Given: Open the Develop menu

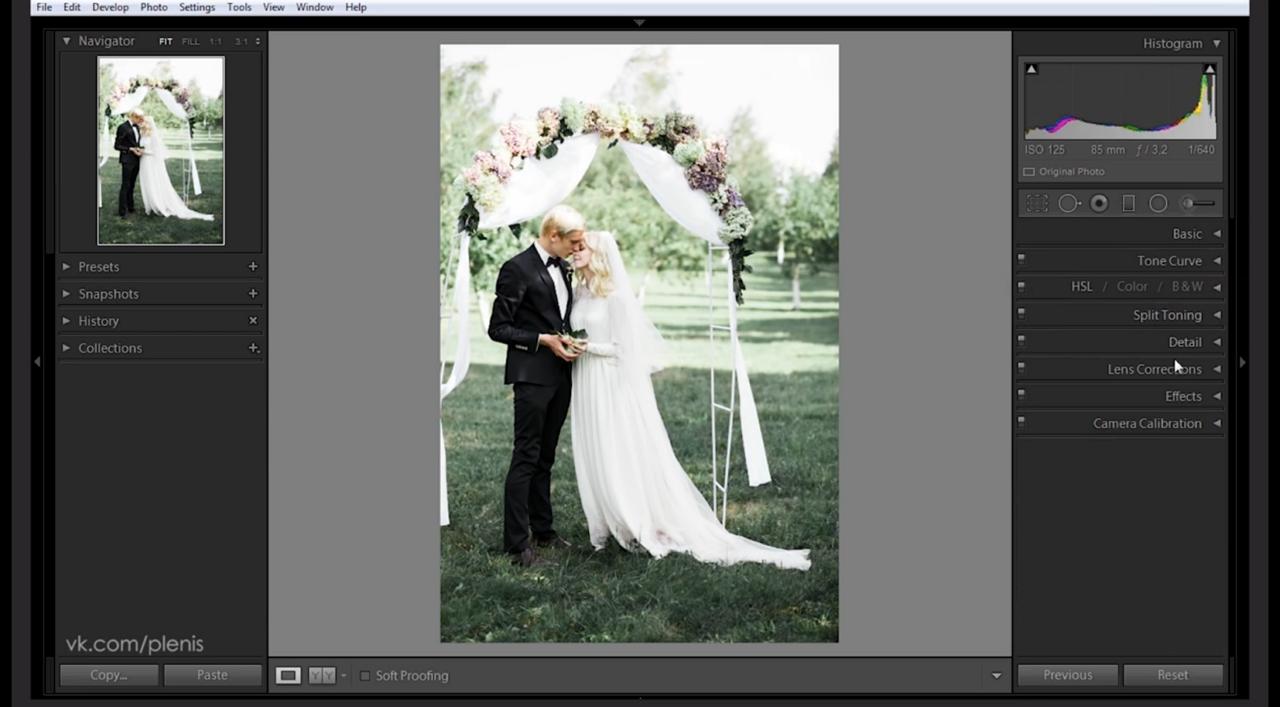Looking at the screenshot, I should click(110, 7).
